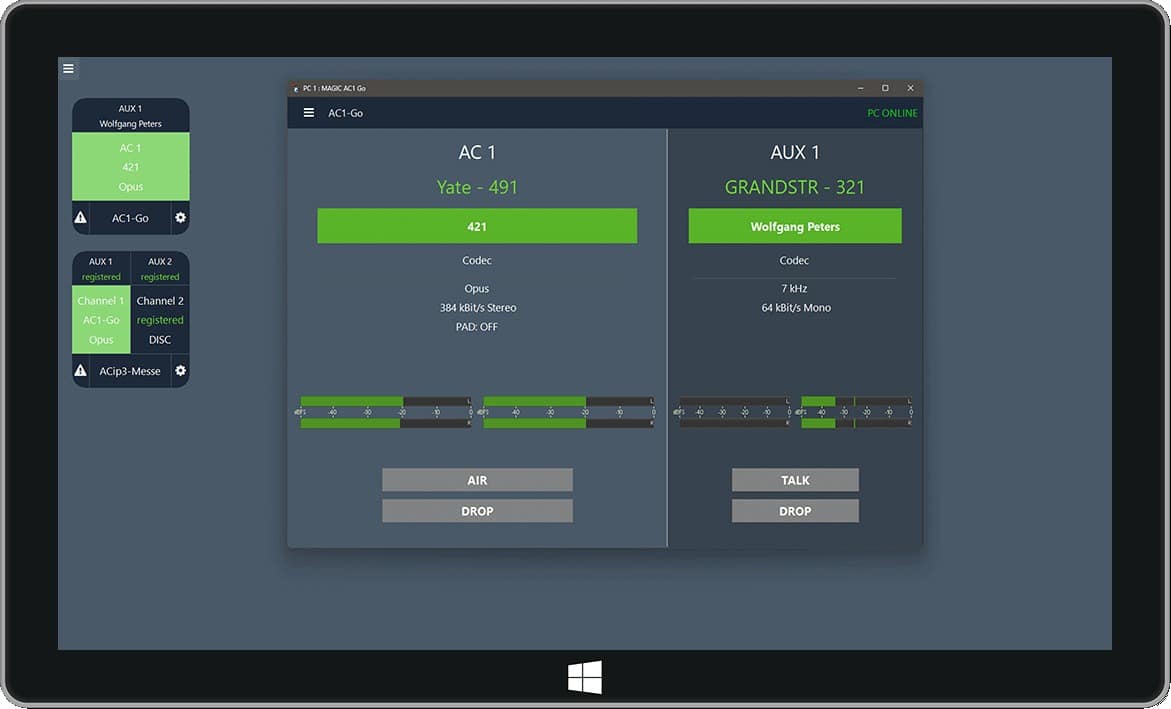Select the Channel 2 DISC tile
This screenshot has height=709, width=1171.
[x=160, y=320]
